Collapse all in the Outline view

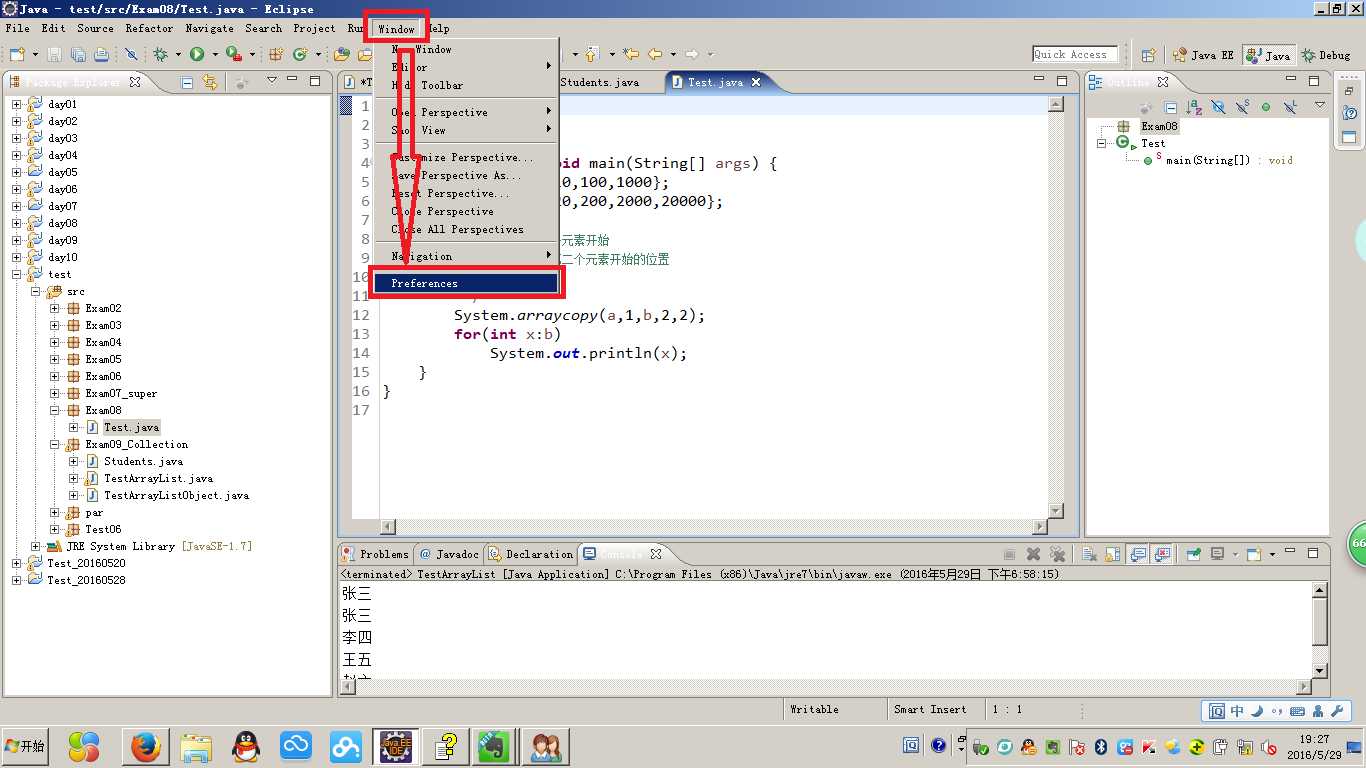[1171, 107]
